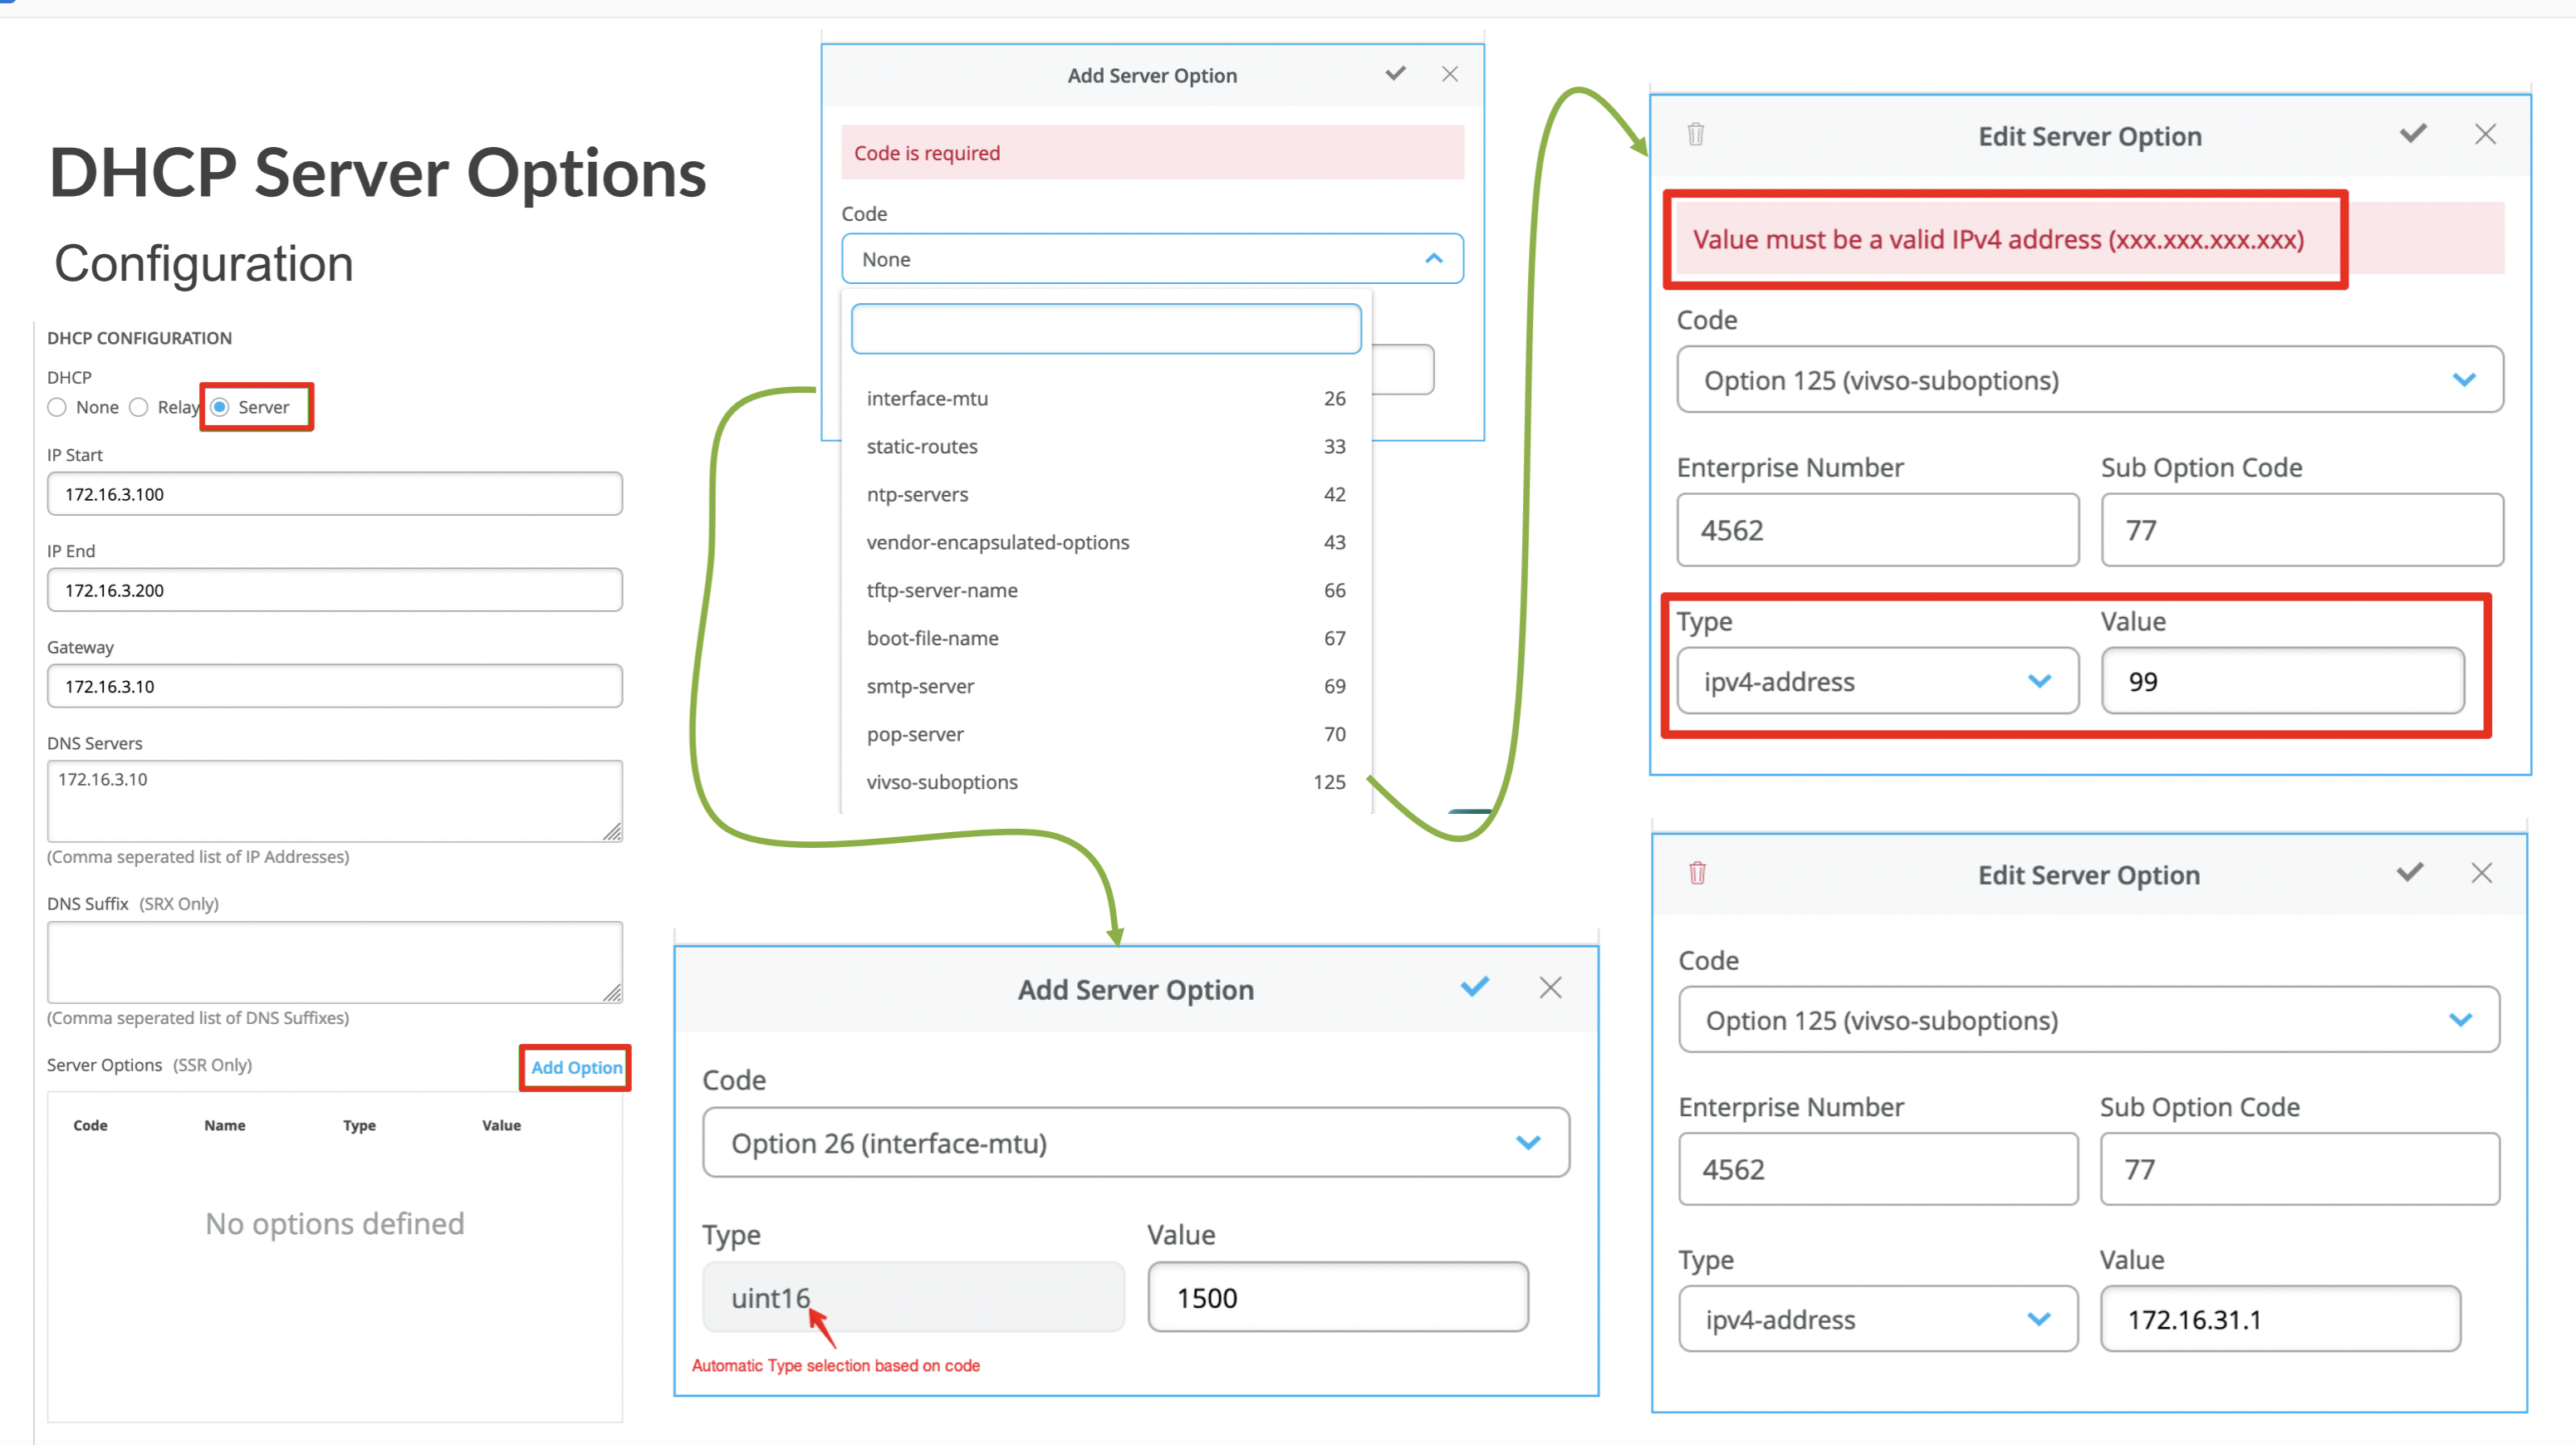Dismiss lower Add Server Option with X icon

click(1550, 988)
